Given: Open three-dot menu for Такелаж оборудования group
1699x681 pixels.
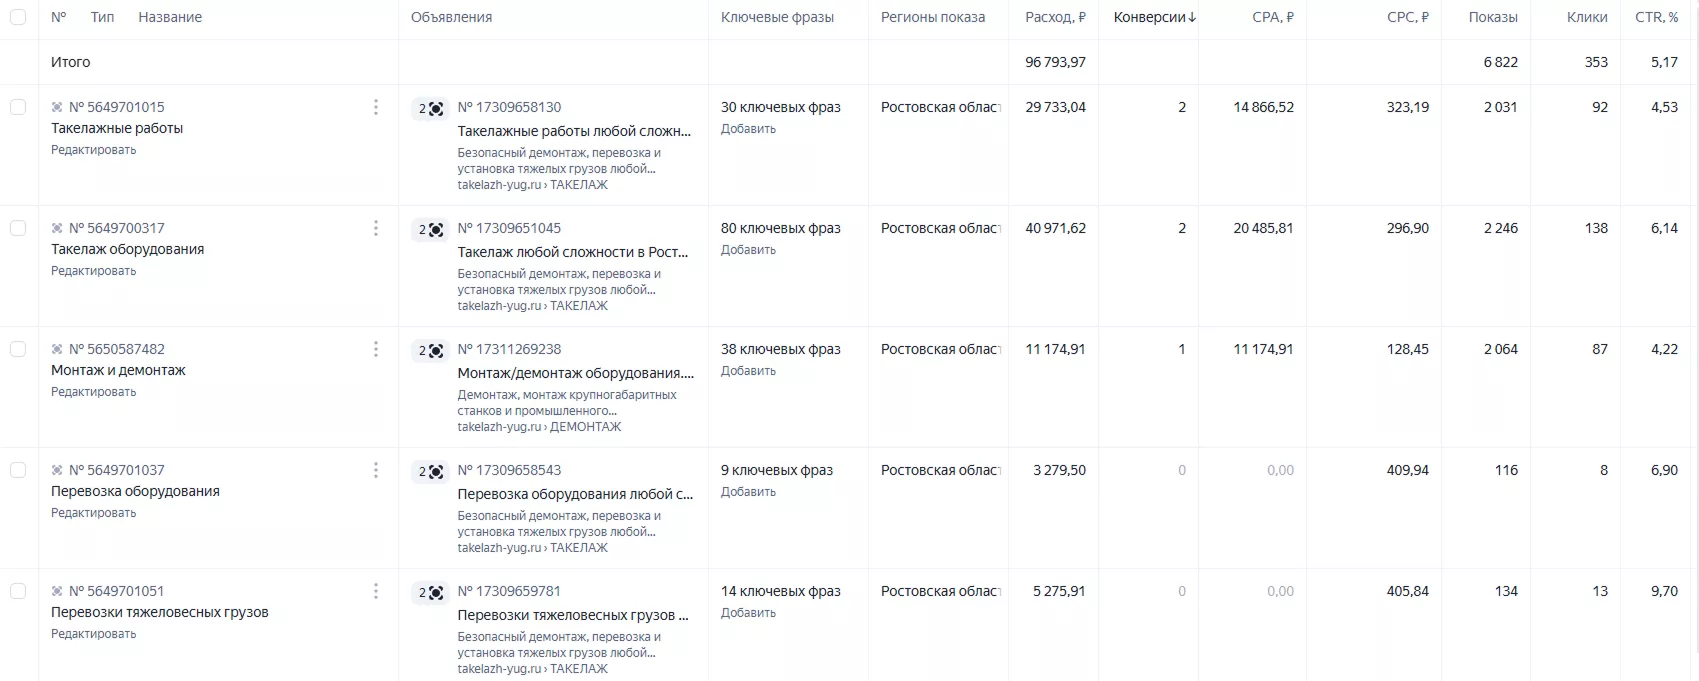Looking at the screenshot, I should pos(376,228).
